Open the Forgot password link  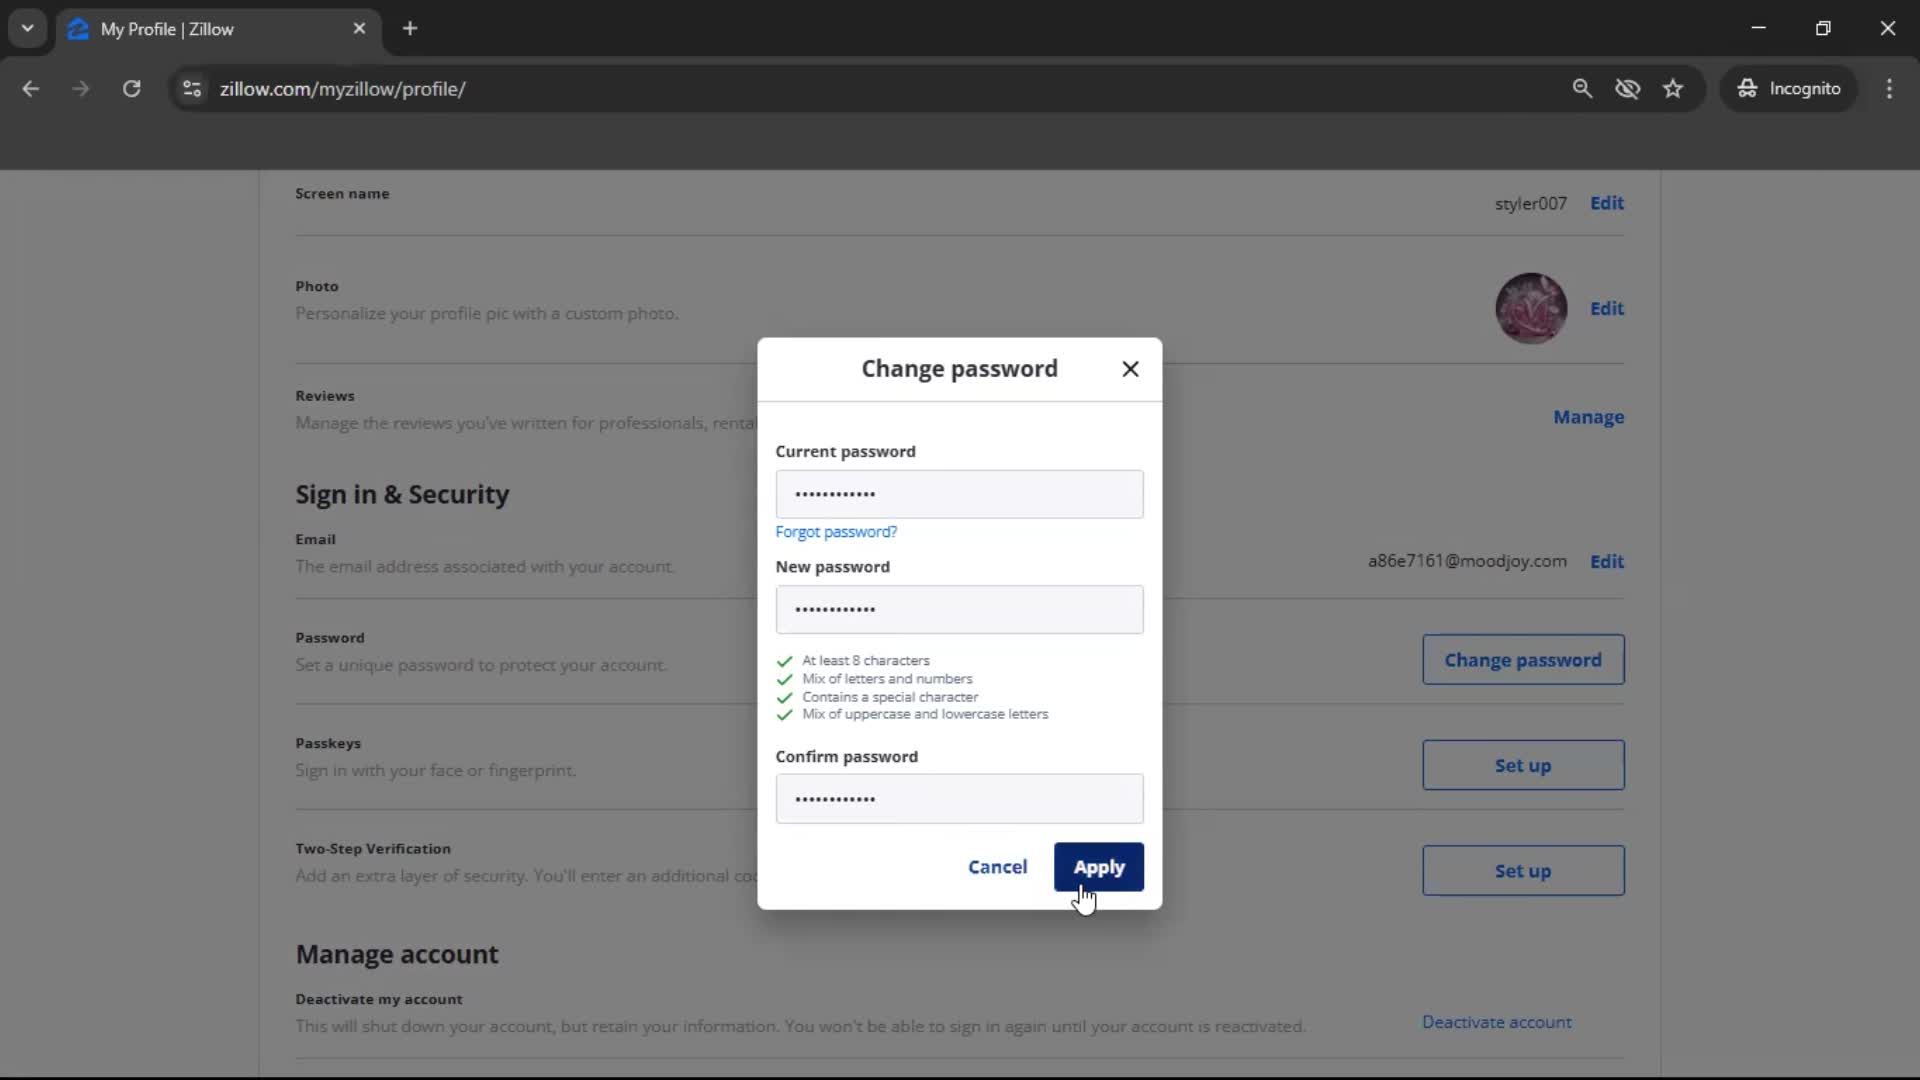pos(836,531)
